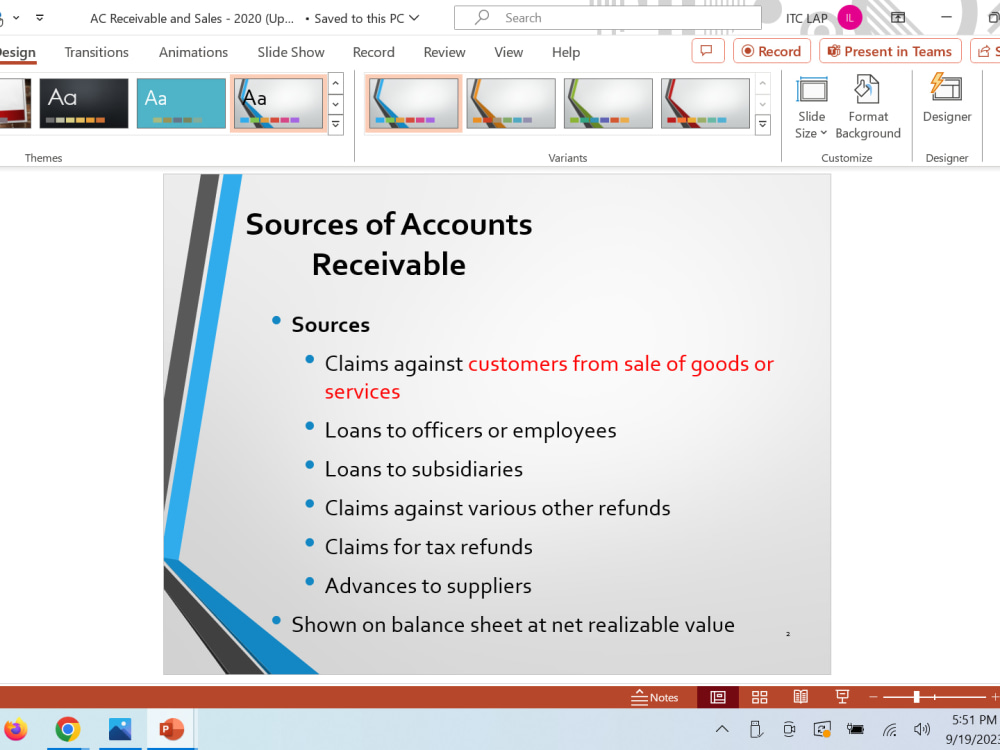The height and width of the screenshot is (750, 1000).
Task: Click the slide title Sources of Accounts Receivable
Action: (x=388, y=244)
